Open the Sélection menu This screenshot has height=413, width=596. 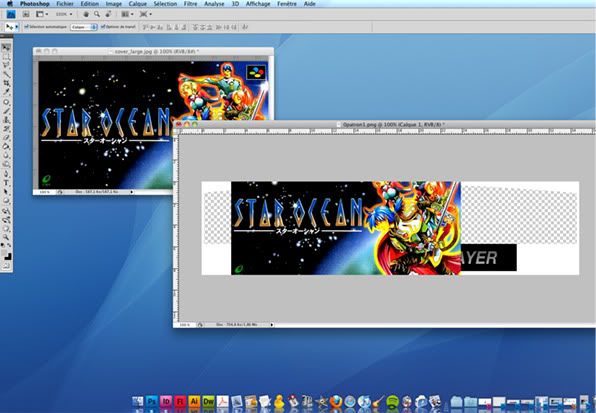[165, 4]
